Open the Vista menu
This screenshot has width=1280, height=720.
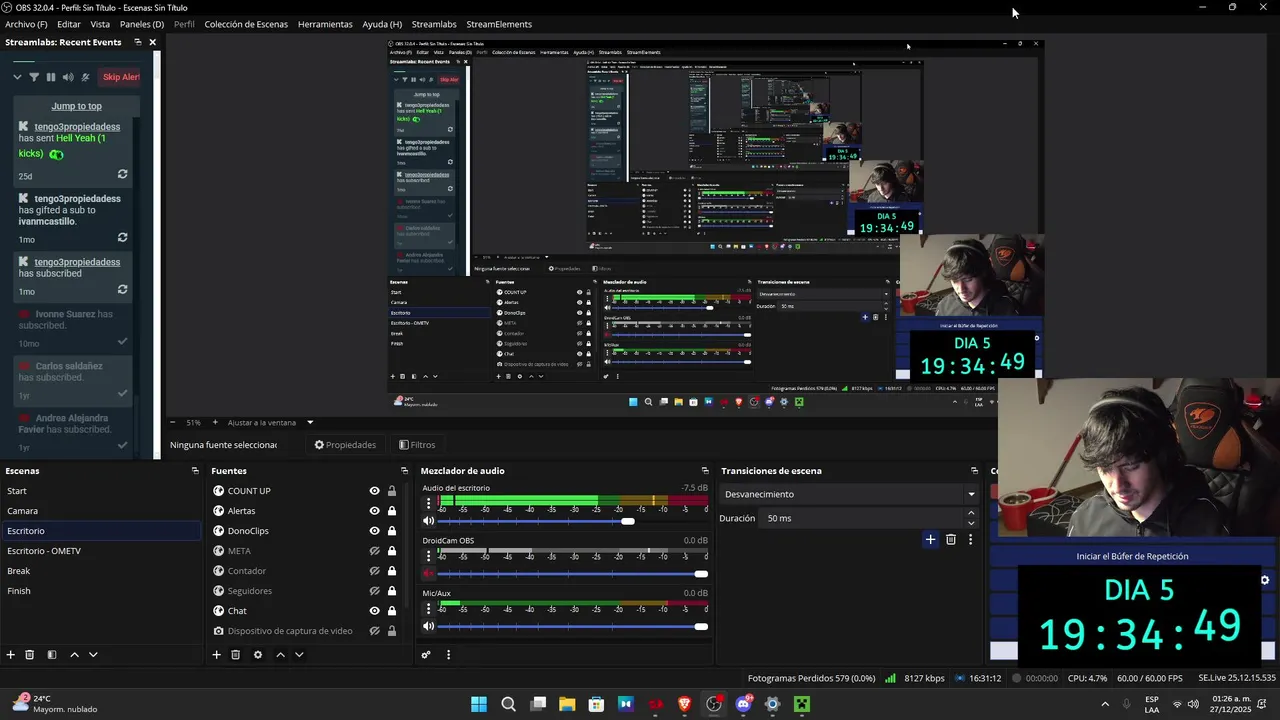(100, 24)
